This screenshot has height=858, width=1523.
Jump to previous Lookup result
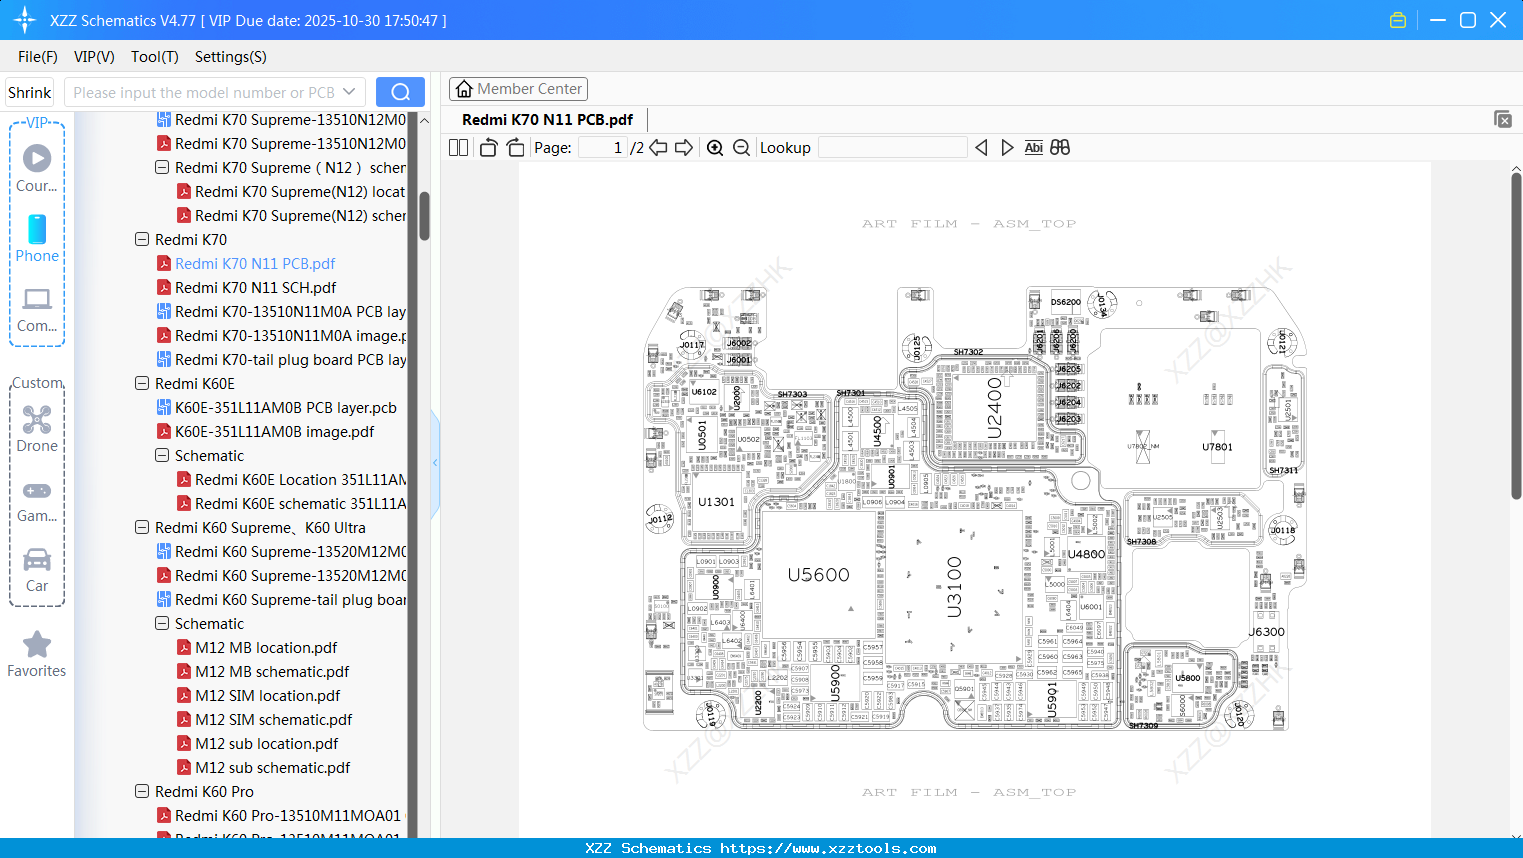coord(981,148)
